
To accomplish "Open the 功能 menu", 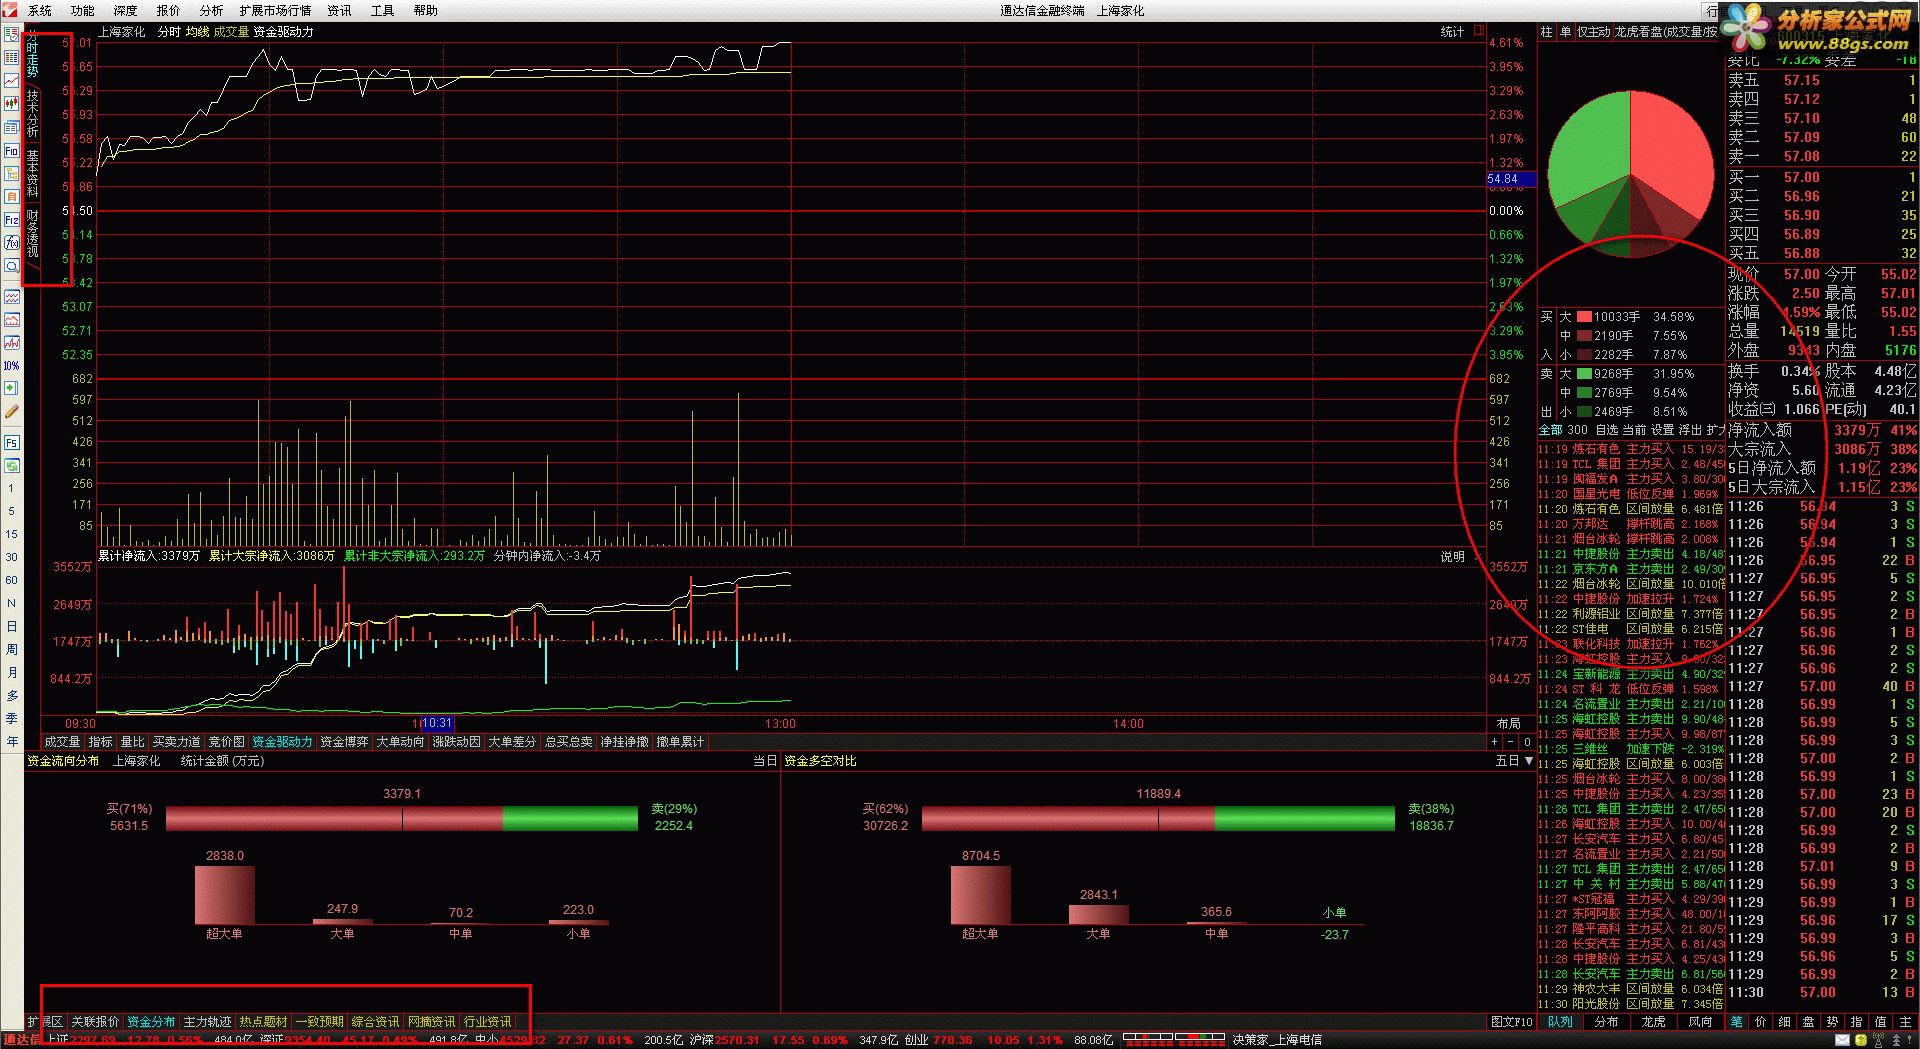I will point(82,11).
